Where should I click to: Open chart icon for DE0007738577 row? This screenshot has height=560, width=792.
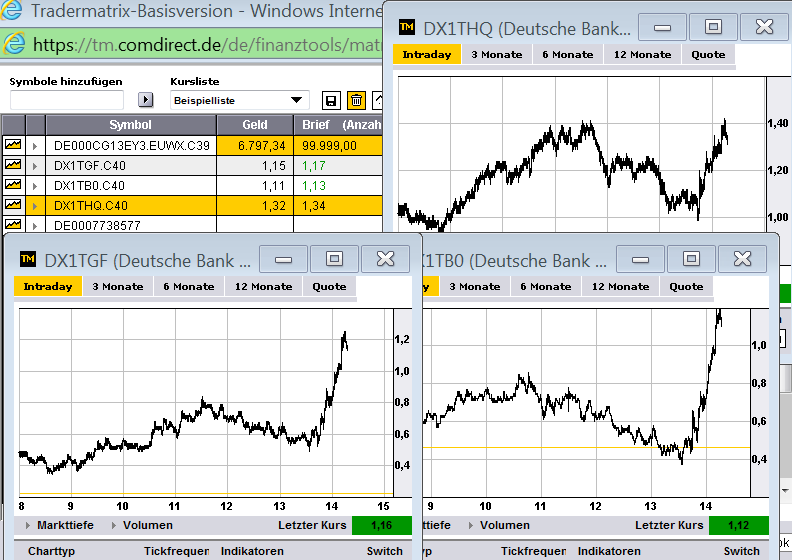[x=13, y=224]
